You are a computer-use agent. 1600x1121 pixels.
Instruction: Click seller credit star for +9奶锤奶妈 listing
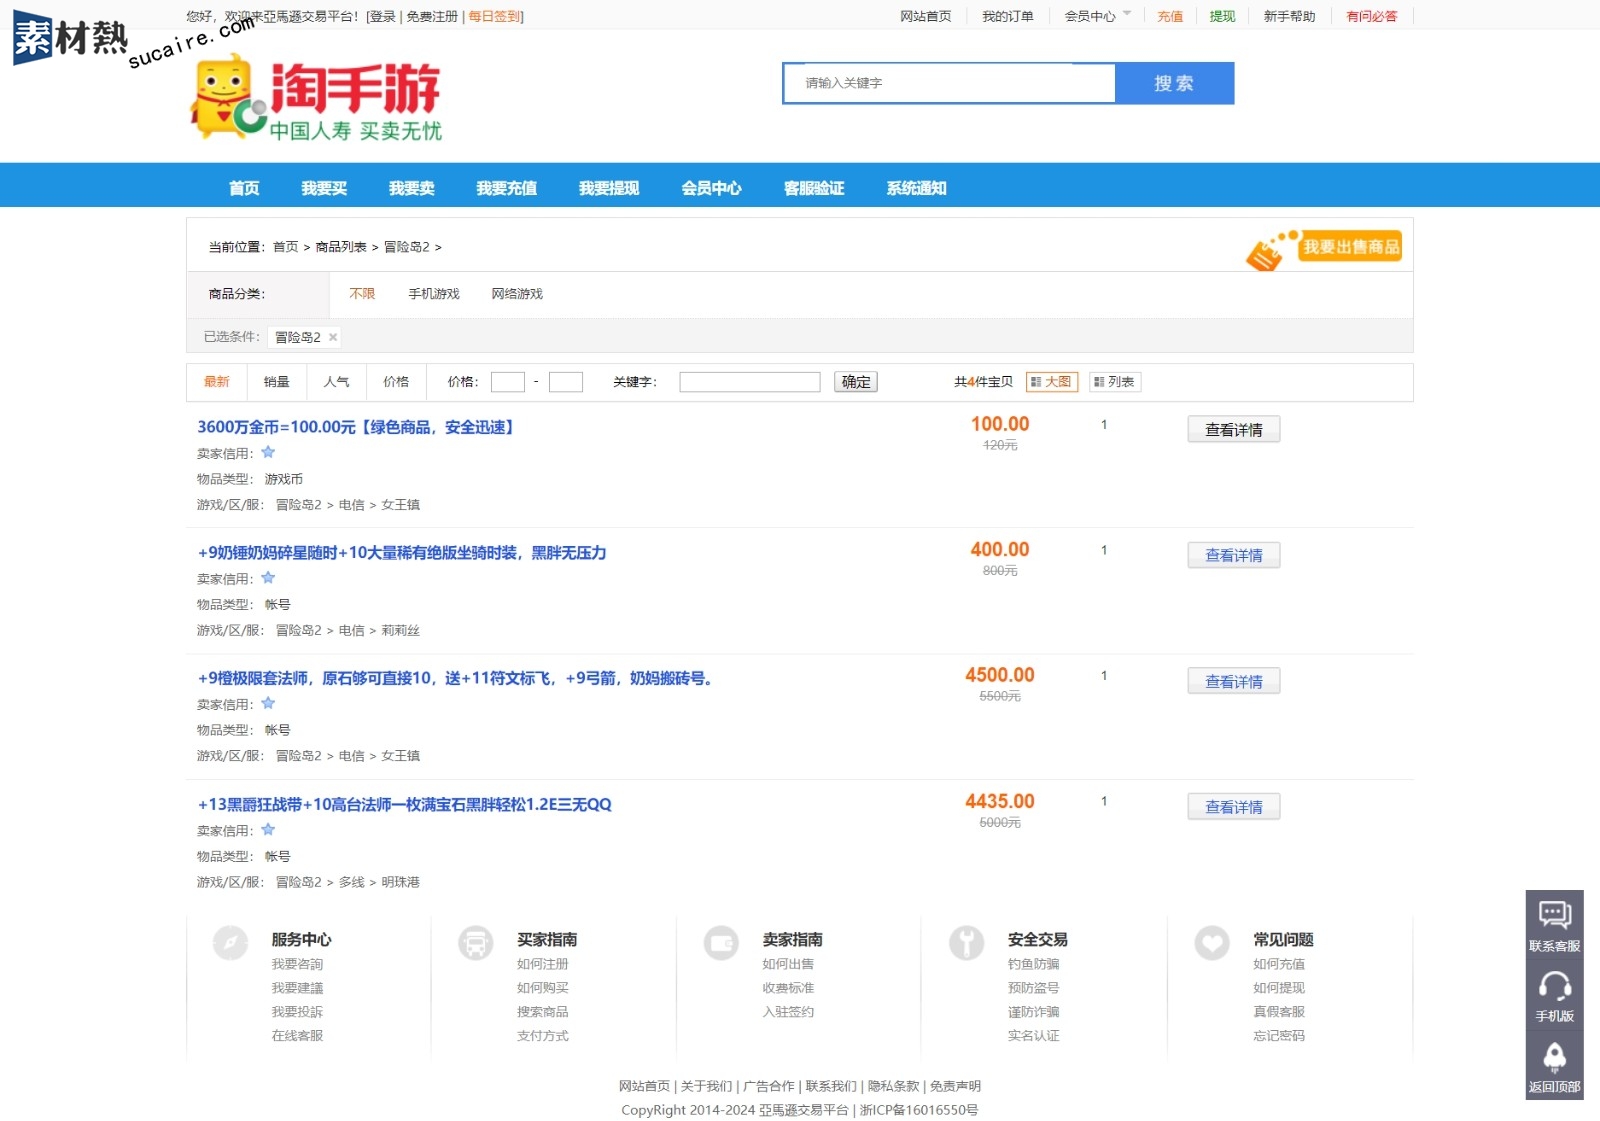pos(268,578)
